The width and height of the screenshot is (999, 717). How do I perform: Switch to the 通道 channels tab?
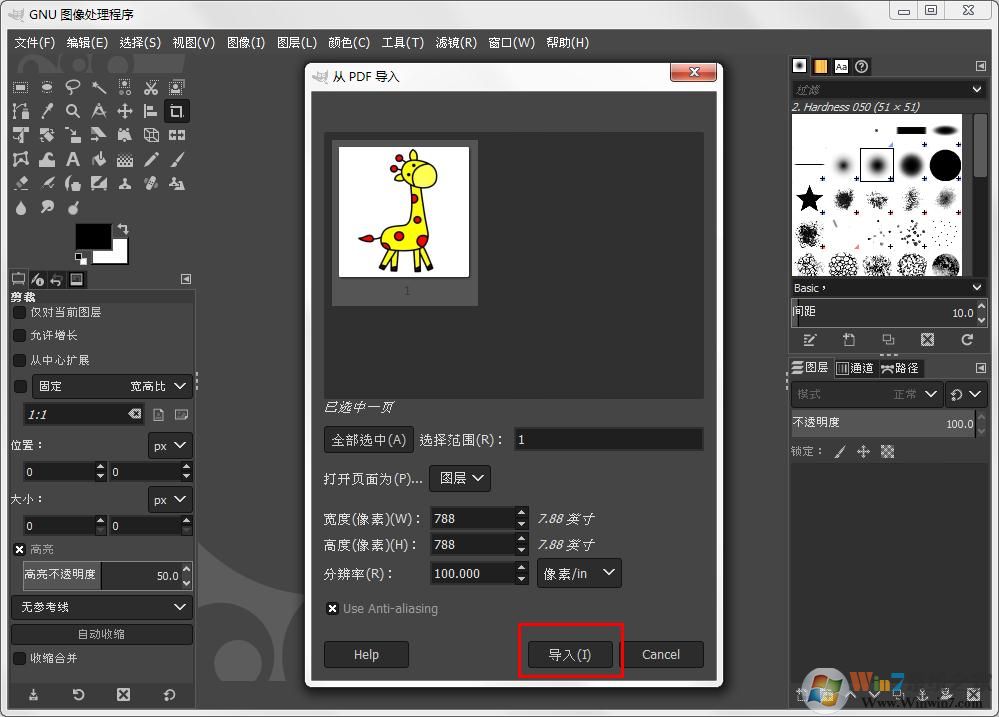tap(856, 367)
